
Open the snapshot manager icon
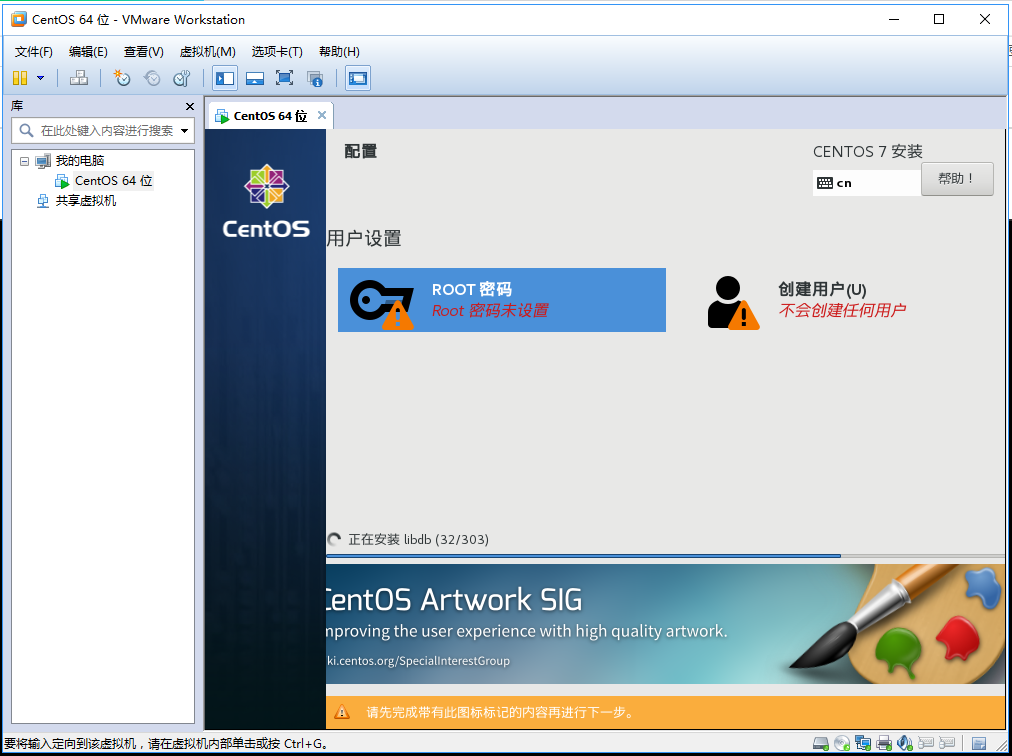182,78
